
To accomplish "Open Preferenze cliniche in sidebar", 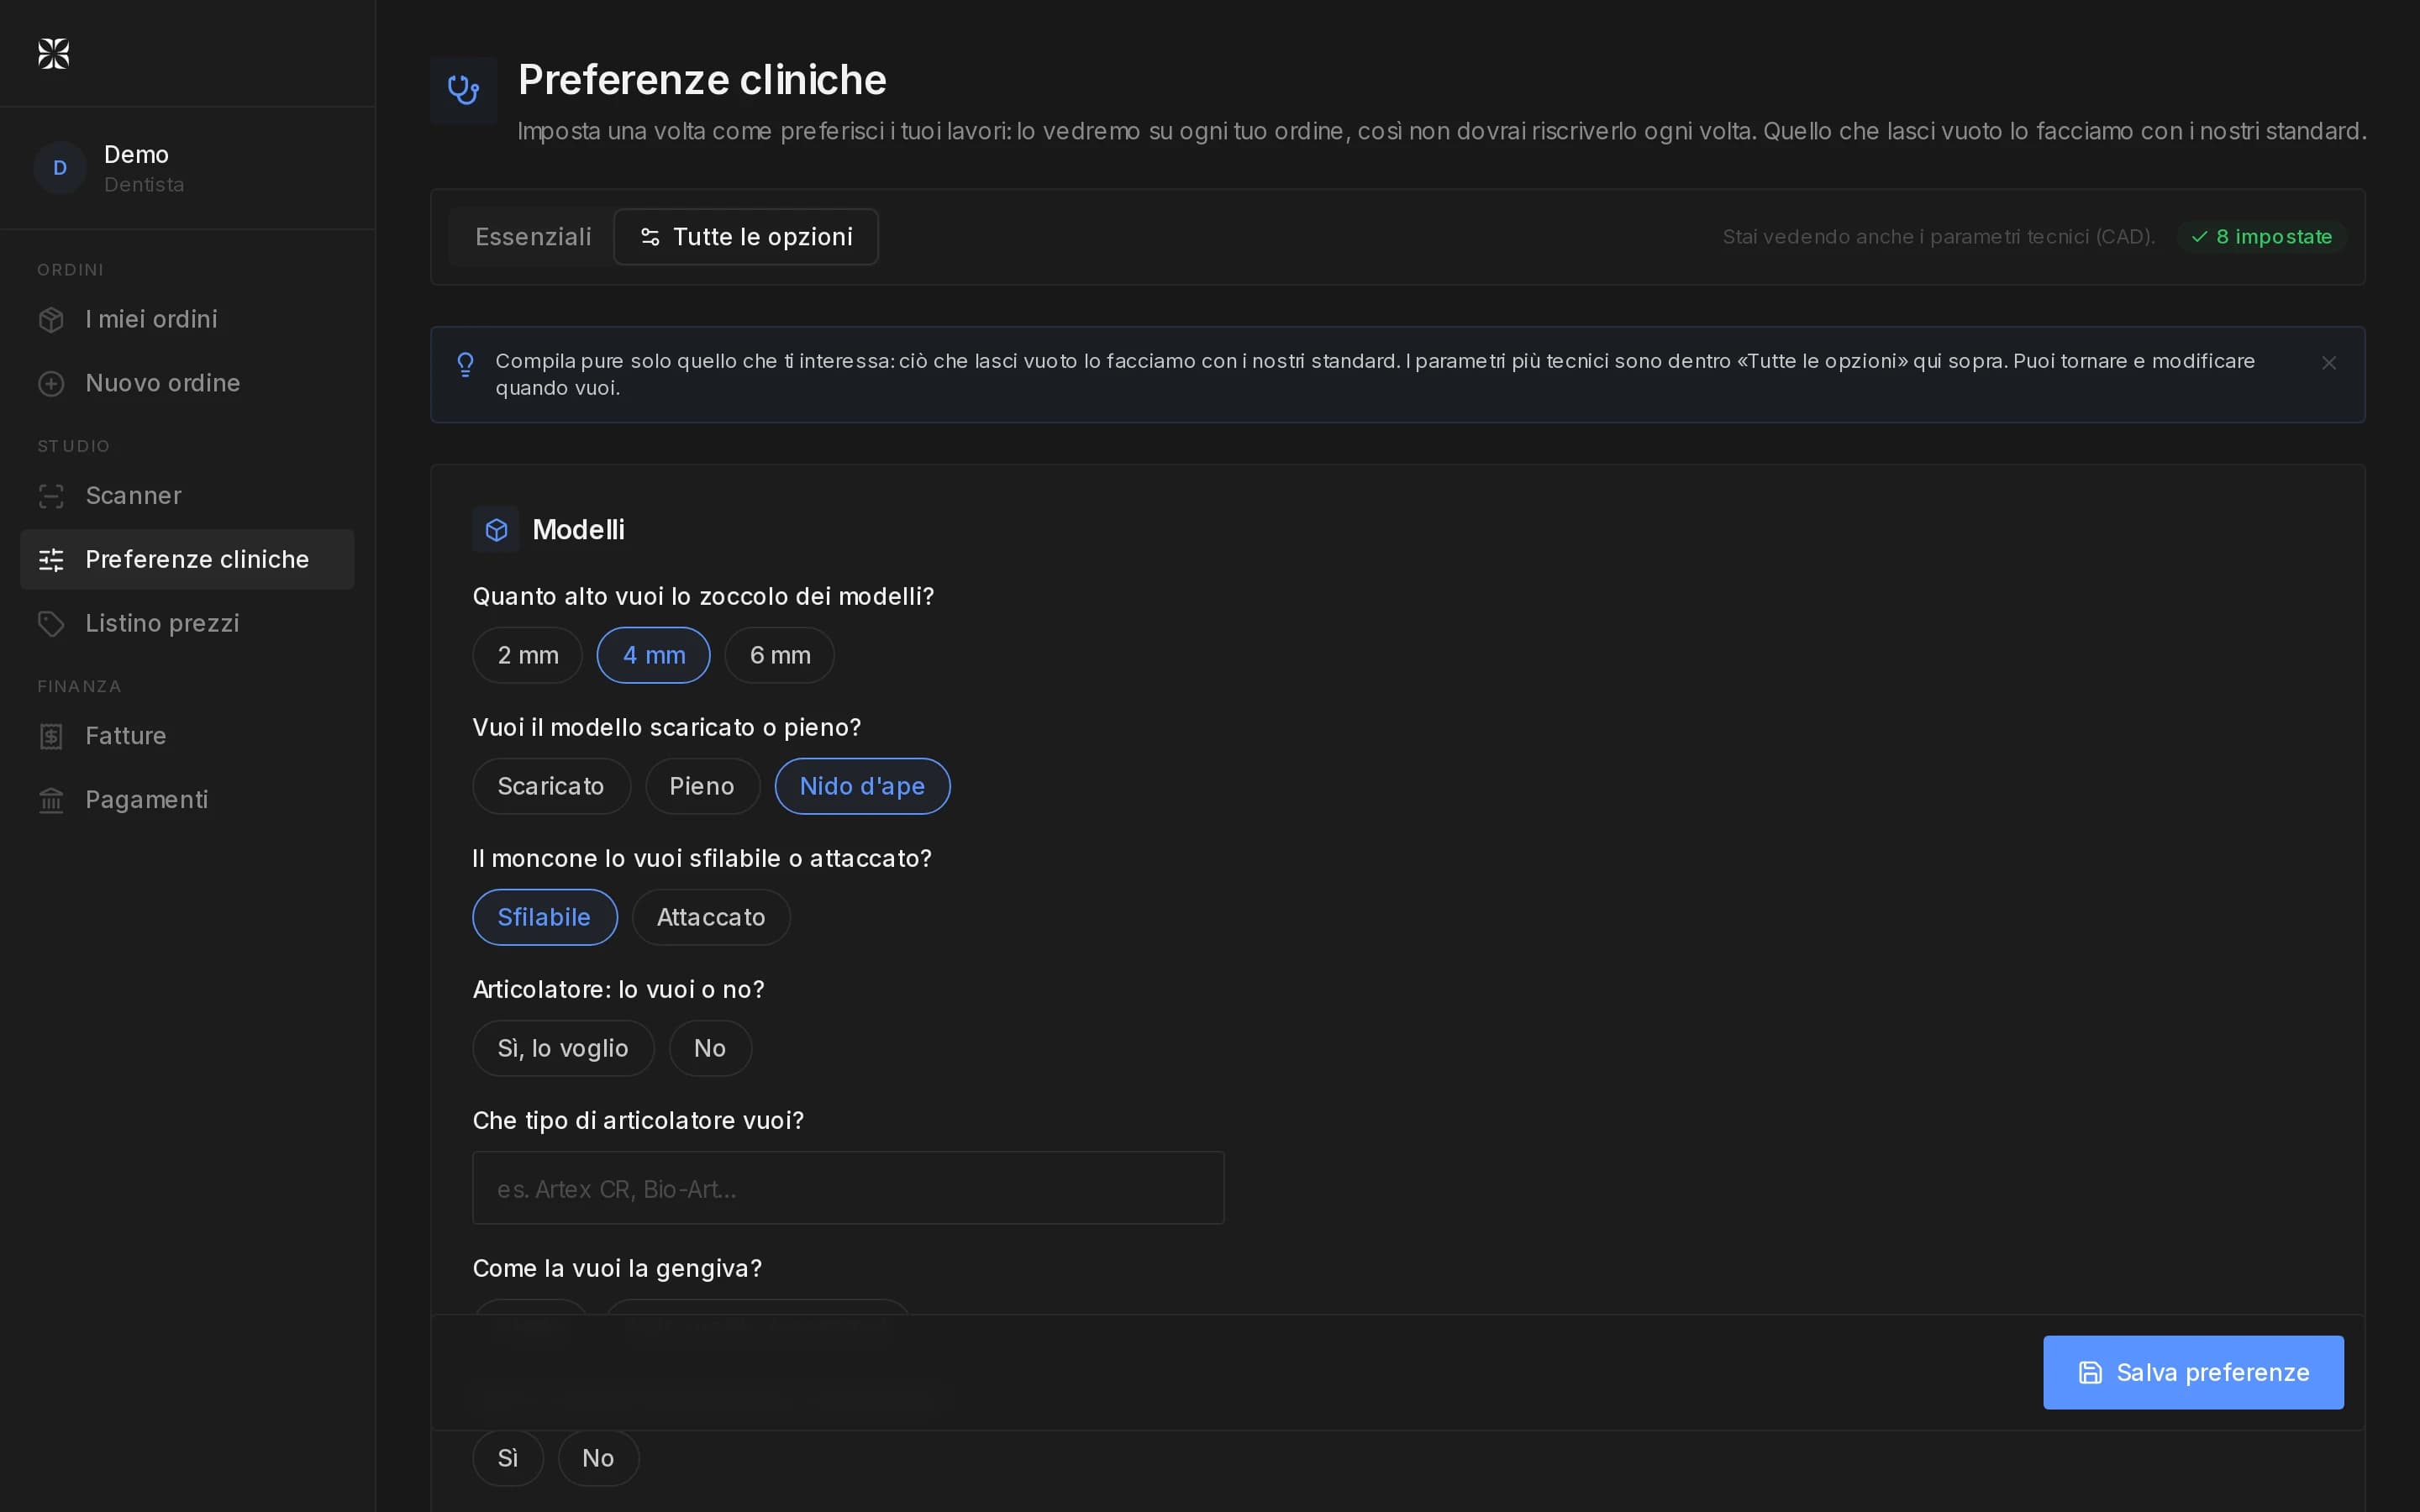I will (x=187, y=560).
